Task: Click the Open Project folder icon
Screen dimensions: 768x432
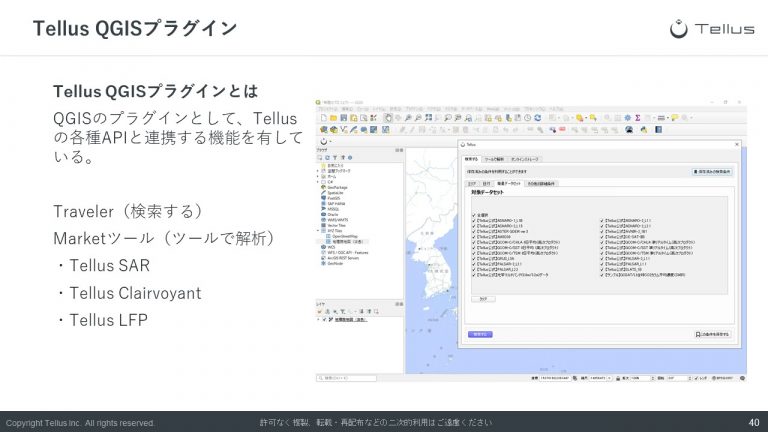Action: tap(333, 118)
